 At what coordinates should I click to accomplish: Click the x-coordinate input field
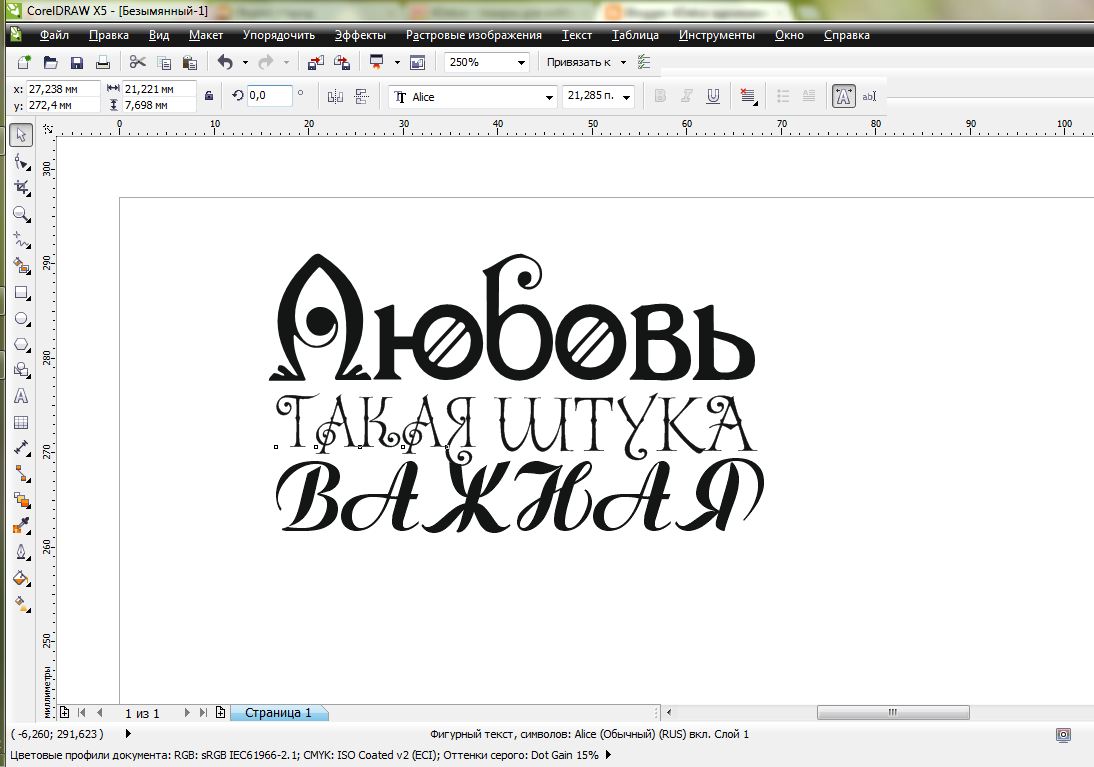[65, 88]
